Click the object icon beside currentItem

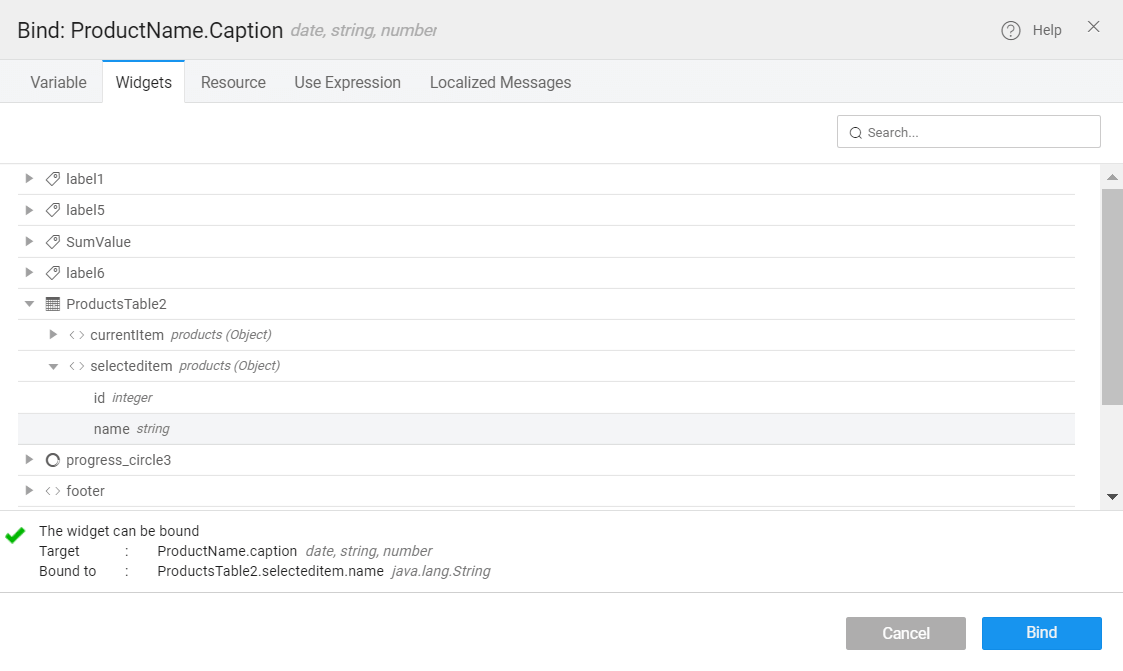tap(77, 335)
